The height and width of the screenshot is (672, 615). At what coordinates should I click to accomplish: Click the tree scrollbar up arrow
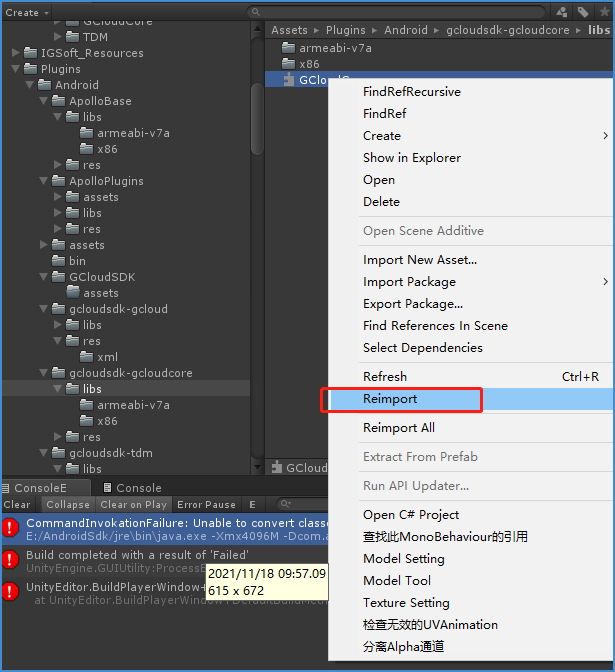[x=257, y=29]
